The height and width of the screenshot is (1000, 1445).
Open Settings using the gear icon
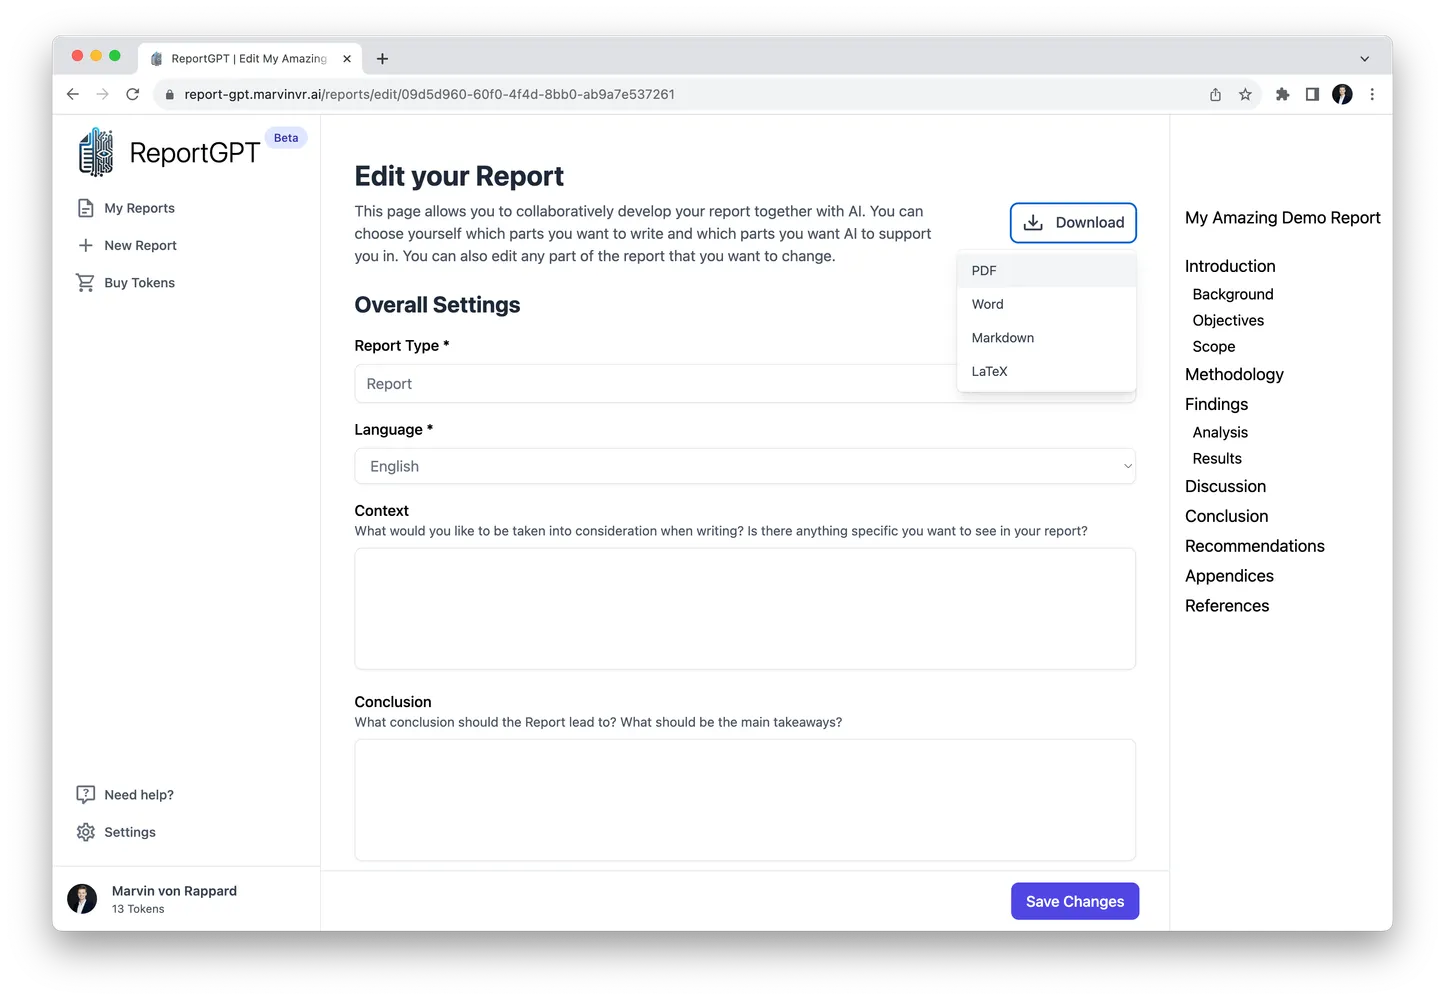(x=85, y=831)
